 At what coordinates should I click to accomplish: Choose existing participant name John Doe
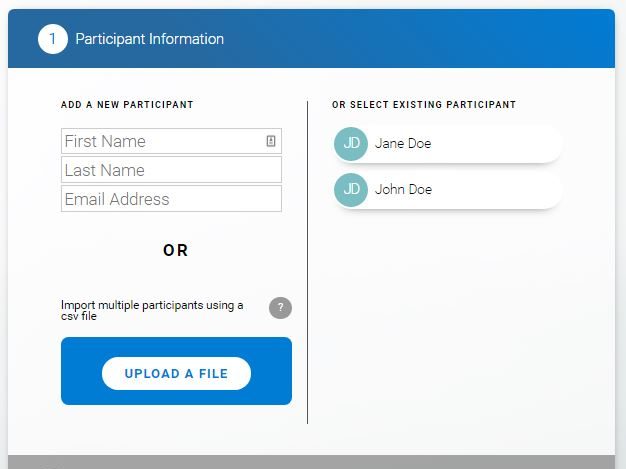403,189
